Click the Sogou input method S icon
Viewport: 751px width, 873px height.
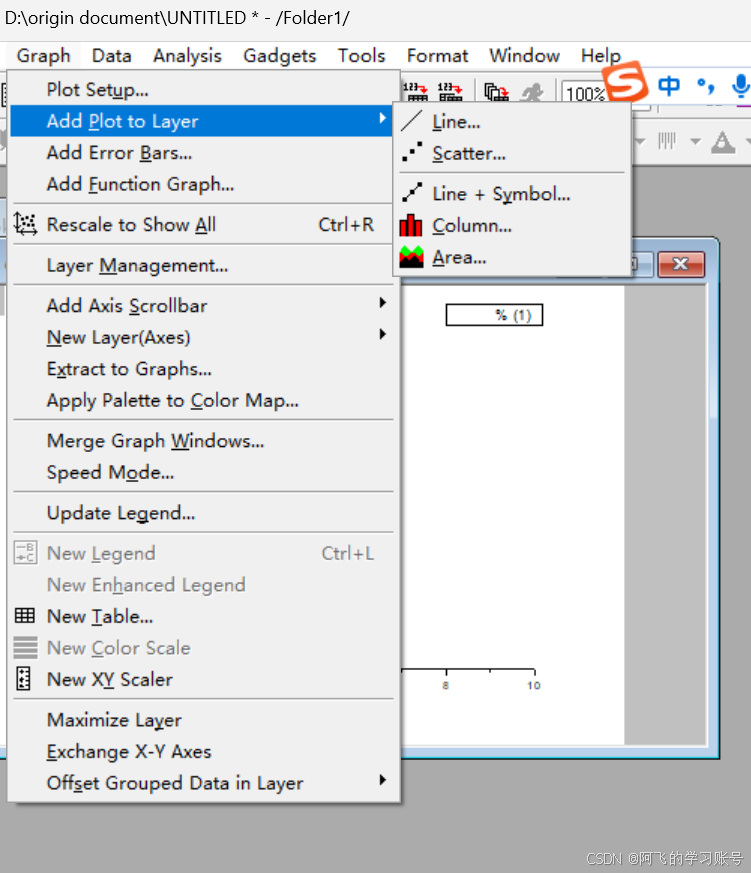pyautogui.click(x=626, y=81)
